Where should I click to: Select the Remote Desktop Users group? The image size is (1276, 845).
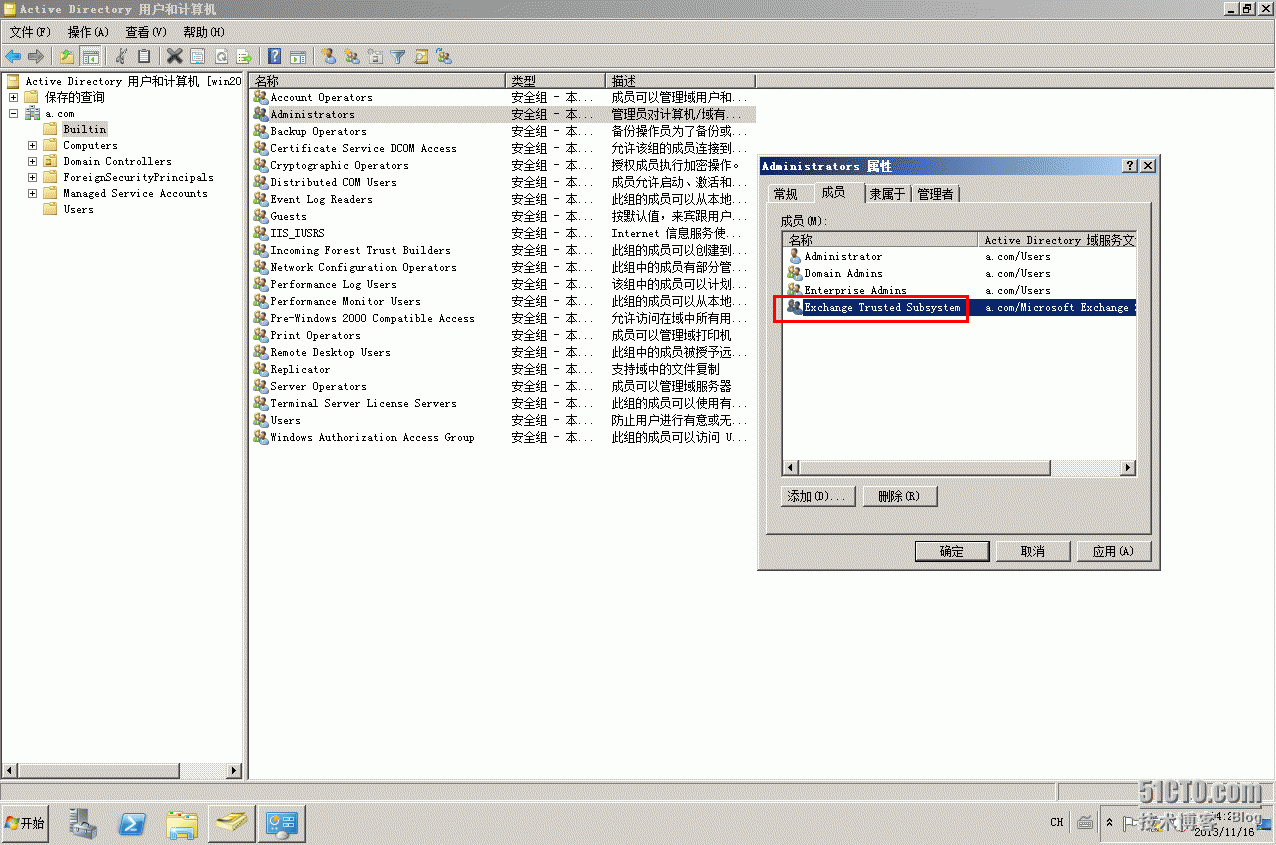(330, 352)
